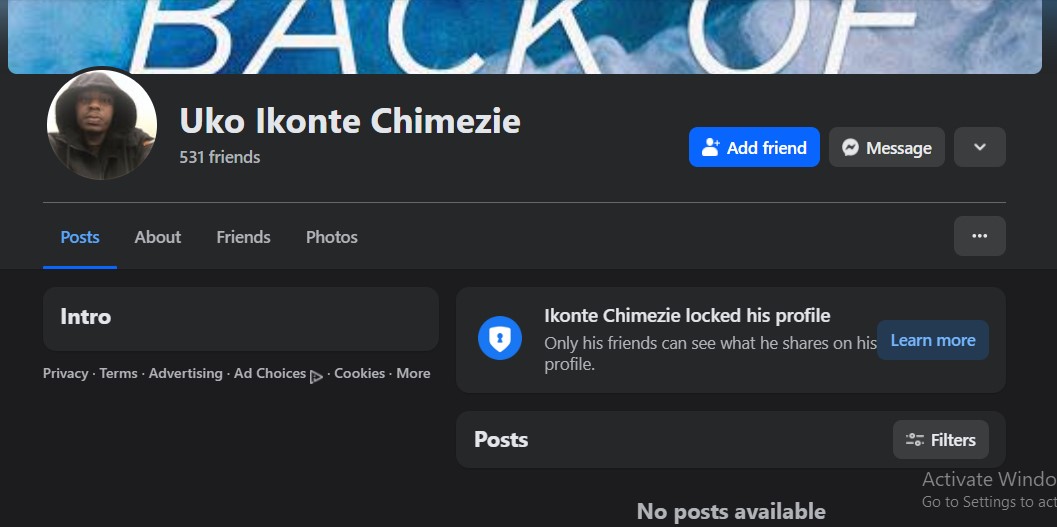The image size is (1057, 527).
Task: Switch to the Posts tab
Action: tap(80, 237)
